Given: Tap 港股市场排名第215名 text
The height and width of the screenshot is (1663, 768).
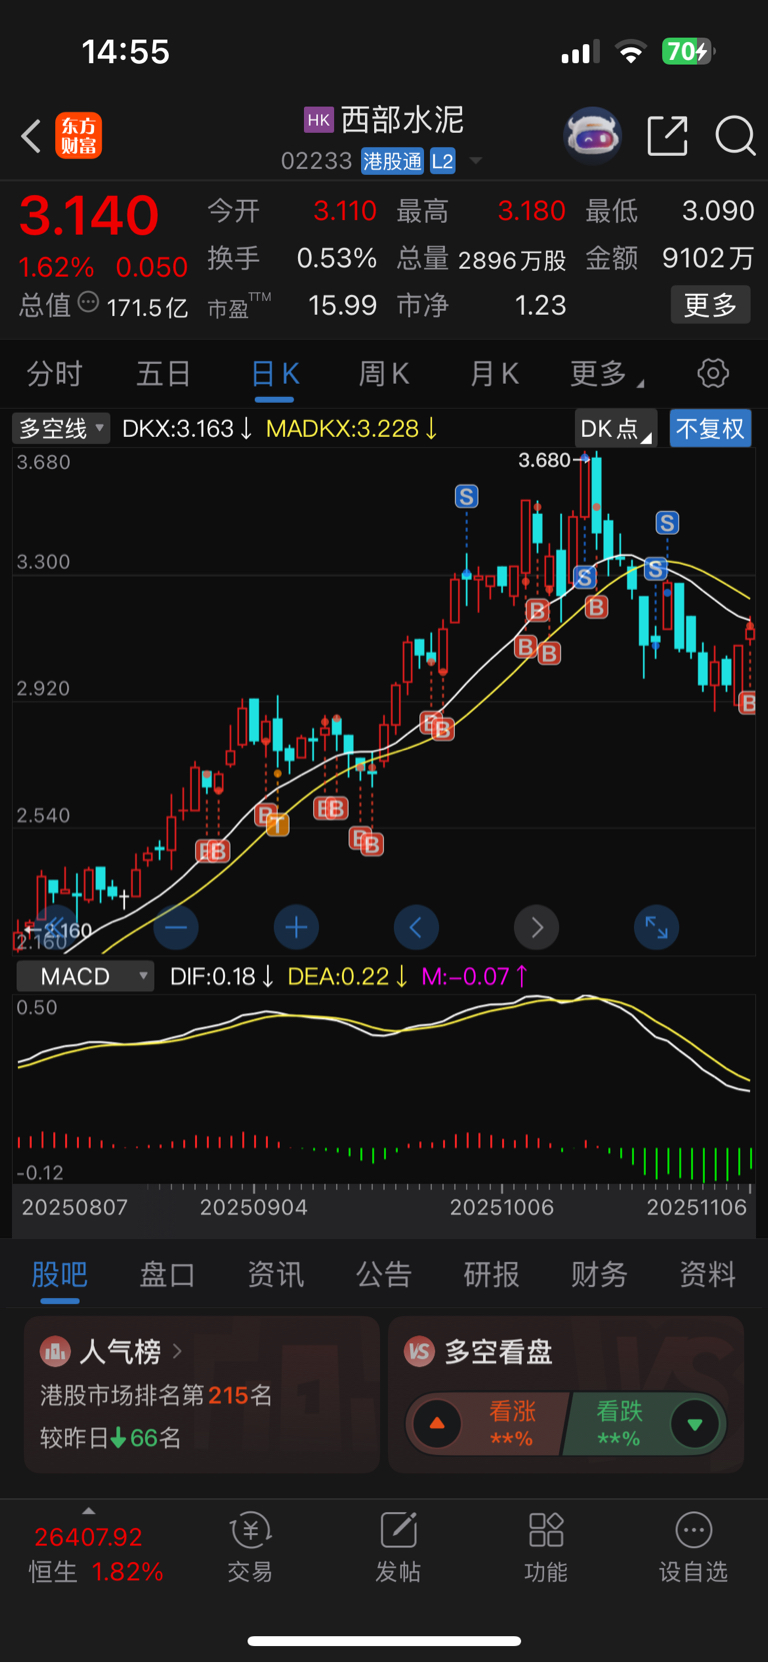Looking at the screenshot, I should [x=156, y=1395].
